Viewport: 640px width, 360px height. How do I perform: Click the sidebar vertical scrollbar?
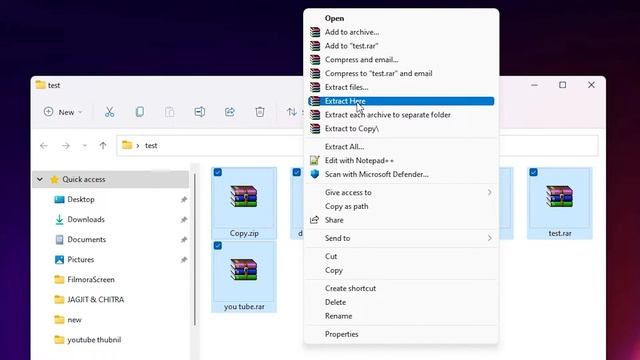(x=195, y=250)
